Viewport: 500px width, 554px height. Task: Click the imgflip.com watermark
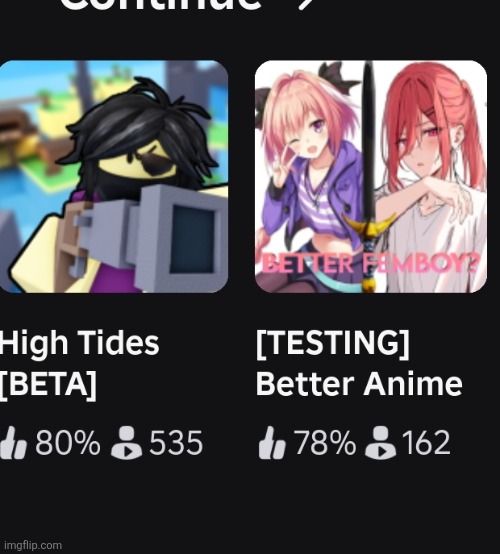[x=32, y=545]
